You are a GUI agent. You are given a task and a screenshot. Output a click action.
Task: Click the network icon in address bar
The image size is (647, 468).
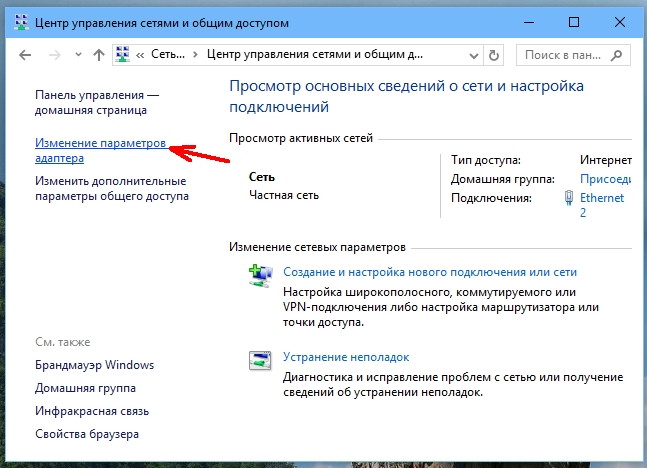122,54
